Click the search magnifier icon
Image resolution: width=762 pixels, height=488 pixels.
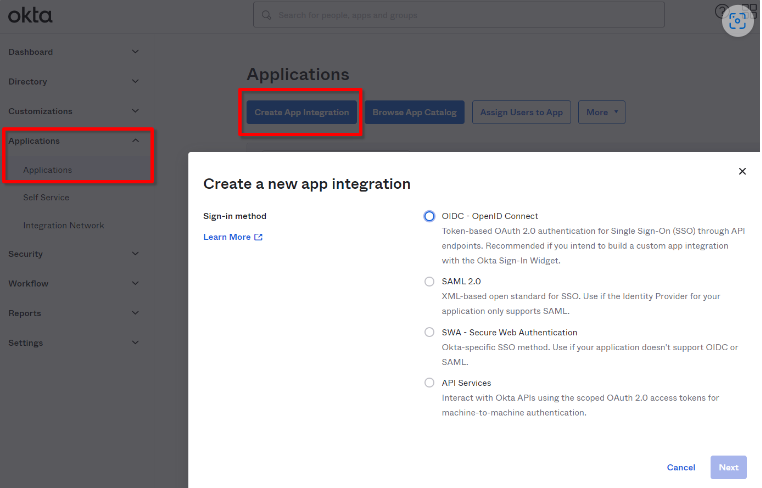[266, 15]
